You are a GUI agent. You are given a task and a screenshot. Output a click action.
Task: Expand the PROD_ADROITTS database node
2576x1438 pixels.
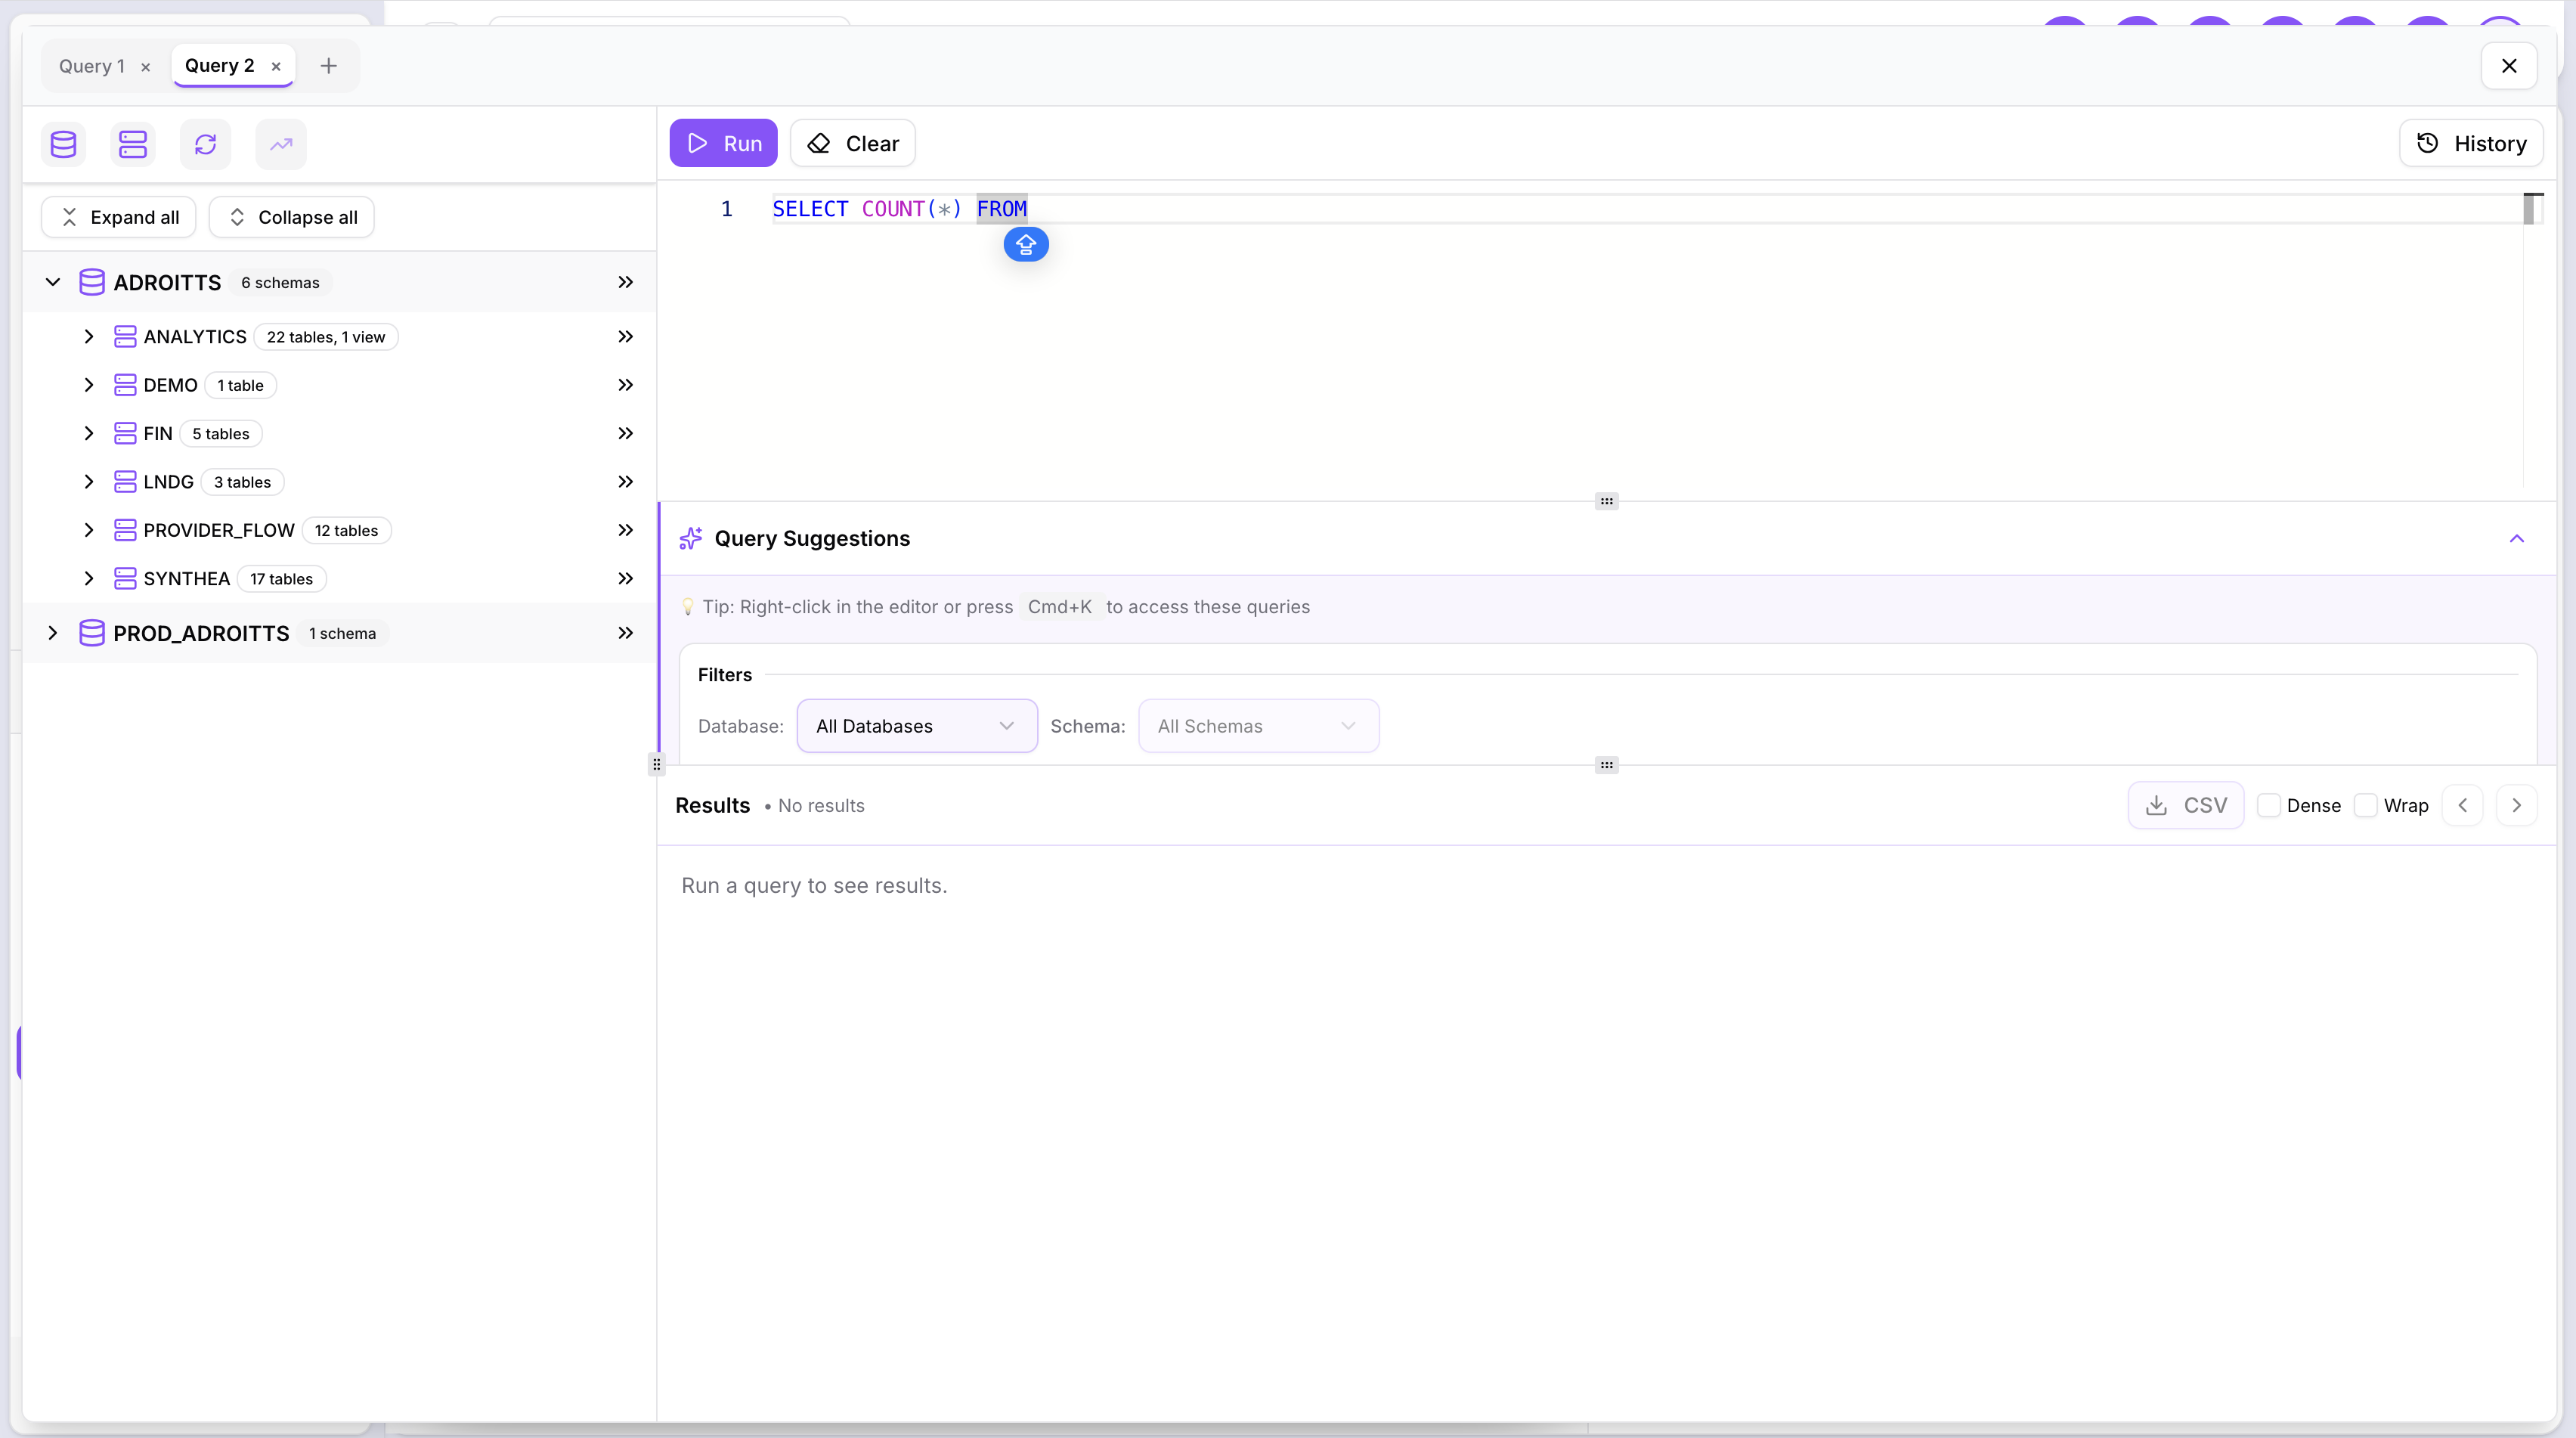pyautogui.click(x=53, y=633)
